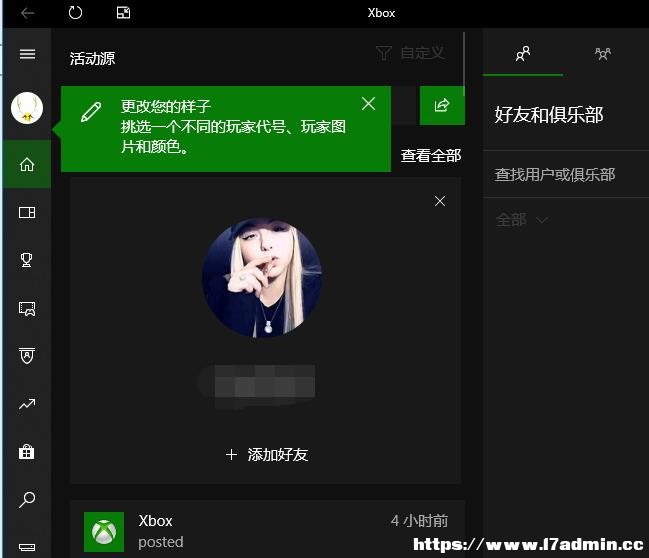
Task: Click the 查找用户或俱乐部 search field
Action: point(565,174)
